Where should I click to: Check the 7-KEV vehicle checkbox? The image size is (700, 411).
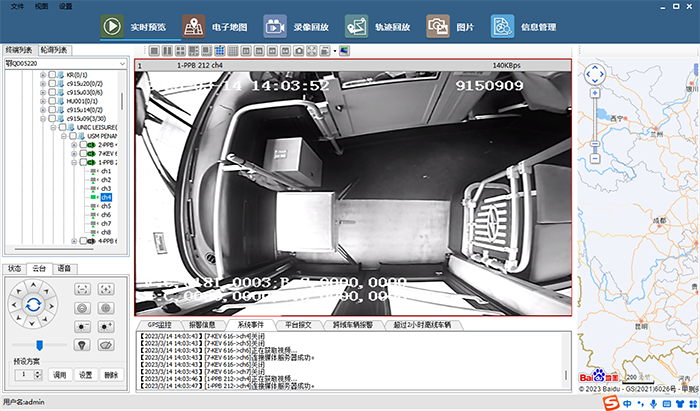point(83,154)
